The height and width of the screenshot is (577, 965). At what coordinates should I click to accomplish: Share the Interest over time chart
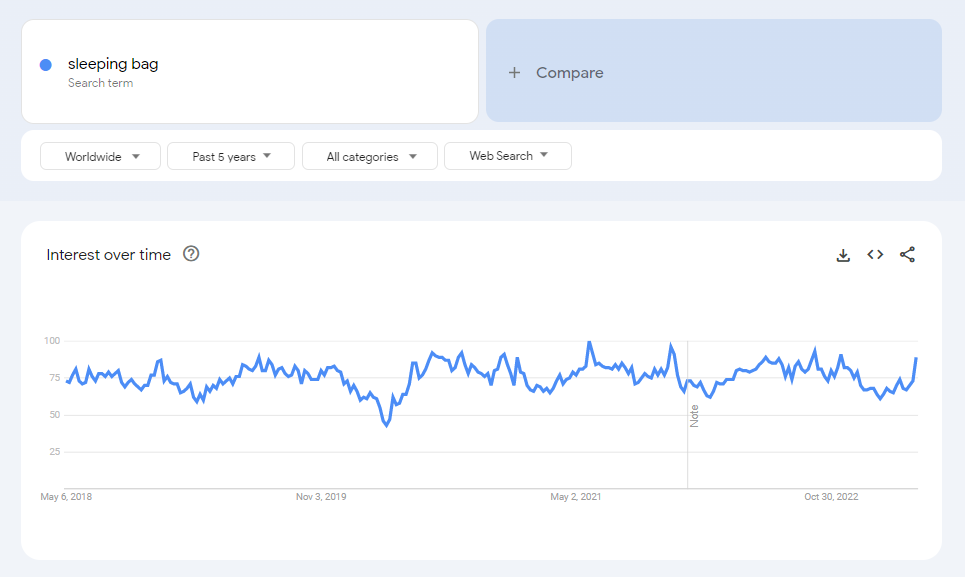click(907, 255)
